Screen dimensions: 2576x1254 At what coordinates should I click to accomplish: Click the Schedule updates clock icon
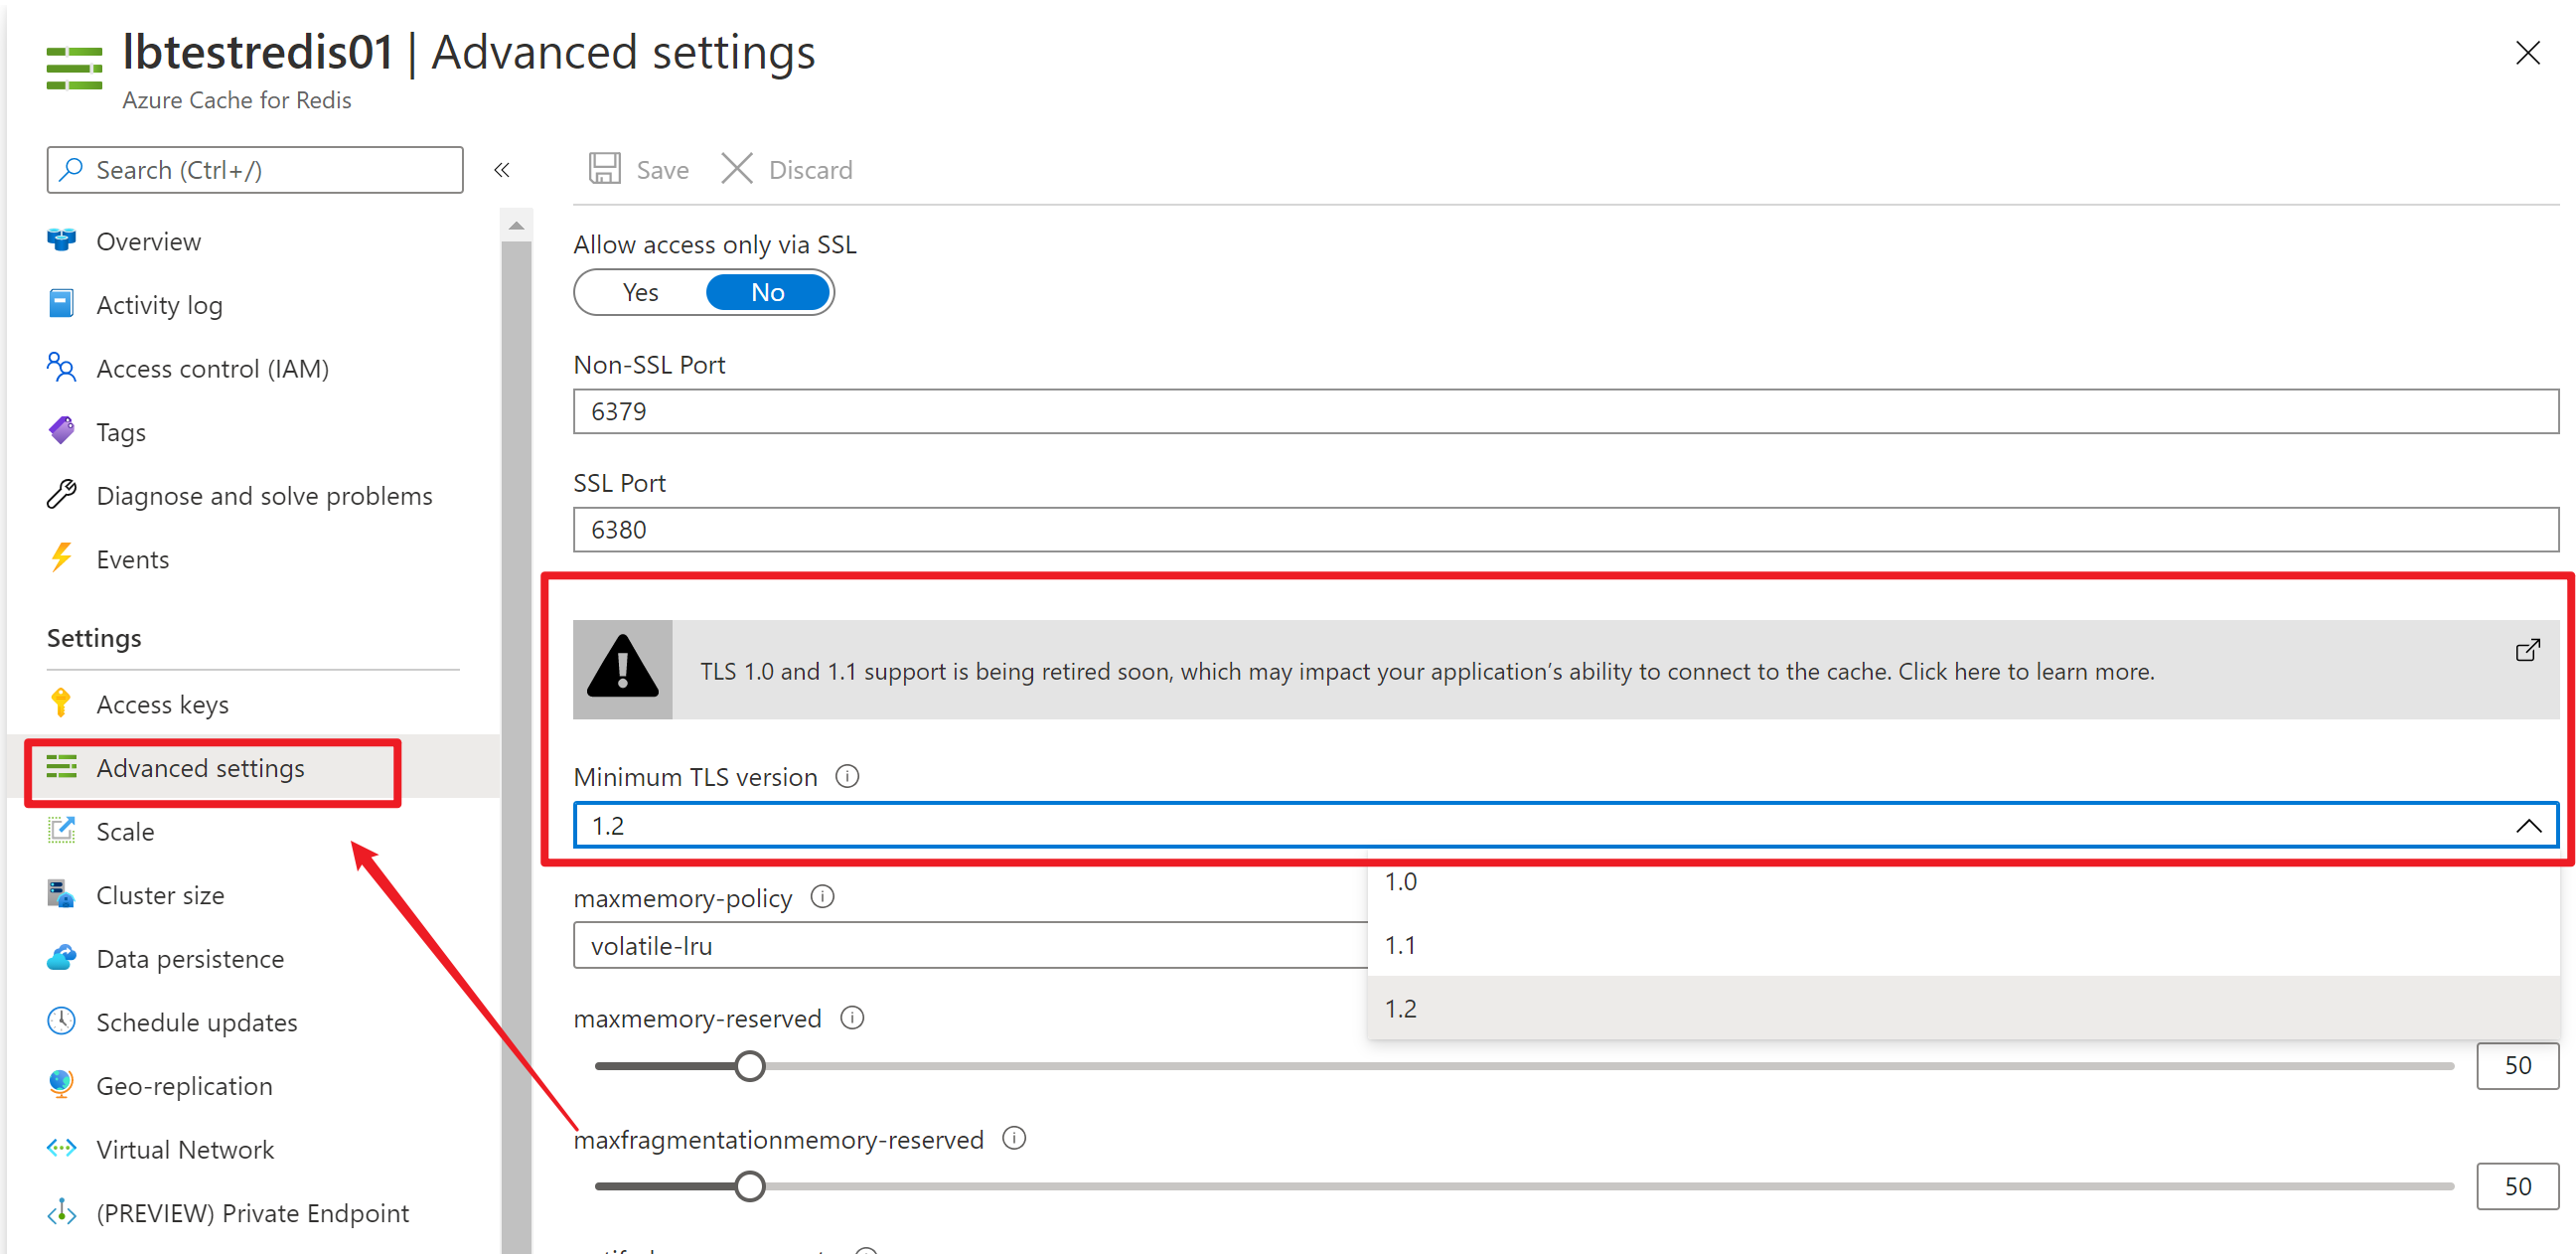[61, 1021]
